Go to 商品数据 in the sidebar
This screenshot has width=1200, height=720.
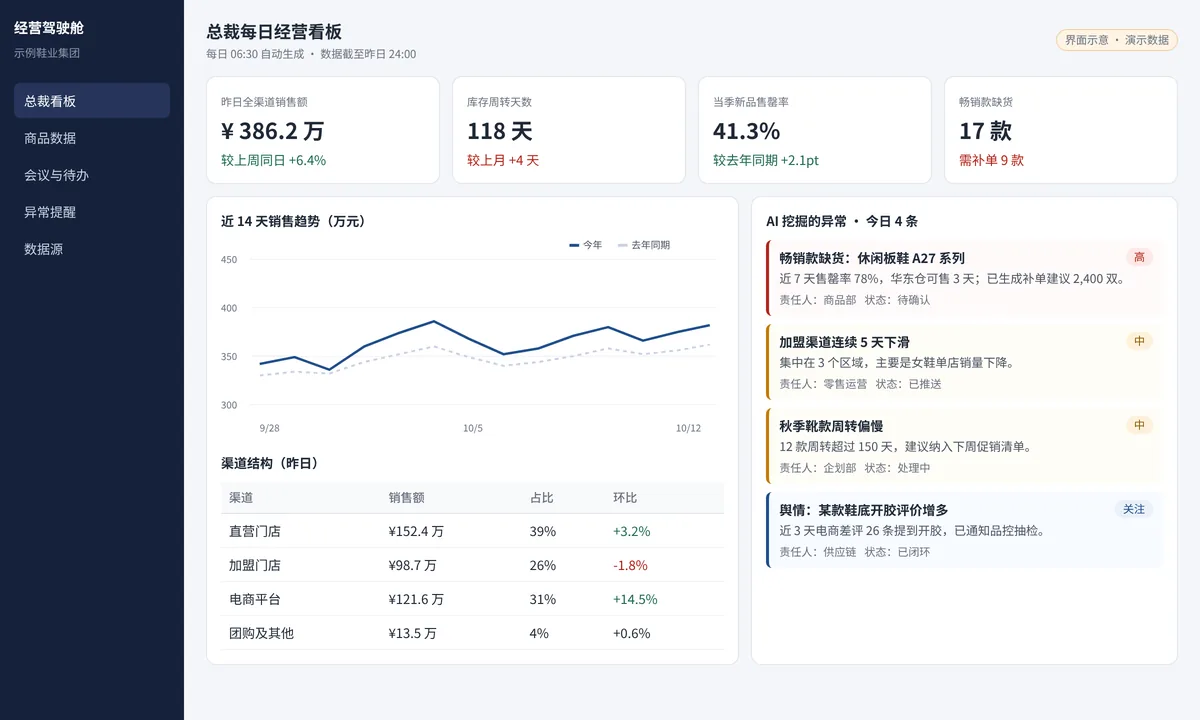(x=92, y=138)
